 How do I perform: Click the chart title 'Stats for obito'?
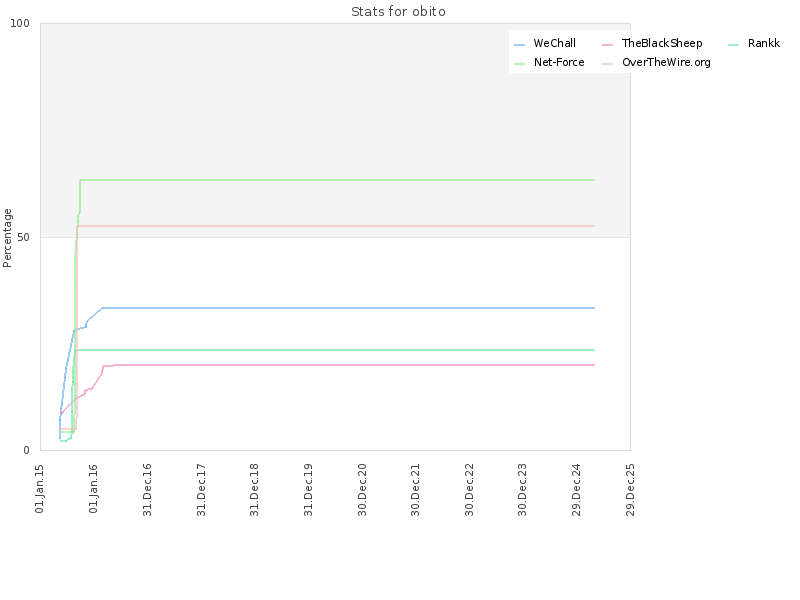[398, 11]
